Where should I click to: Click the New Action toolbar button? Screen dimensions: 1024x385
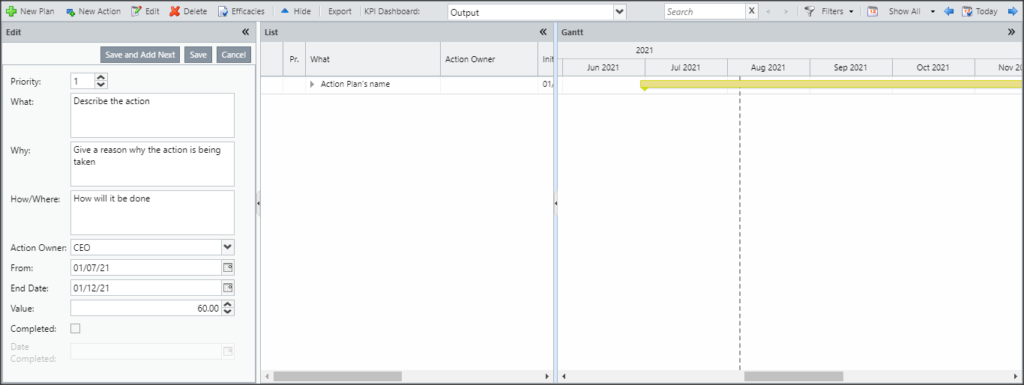pos(93,11)
